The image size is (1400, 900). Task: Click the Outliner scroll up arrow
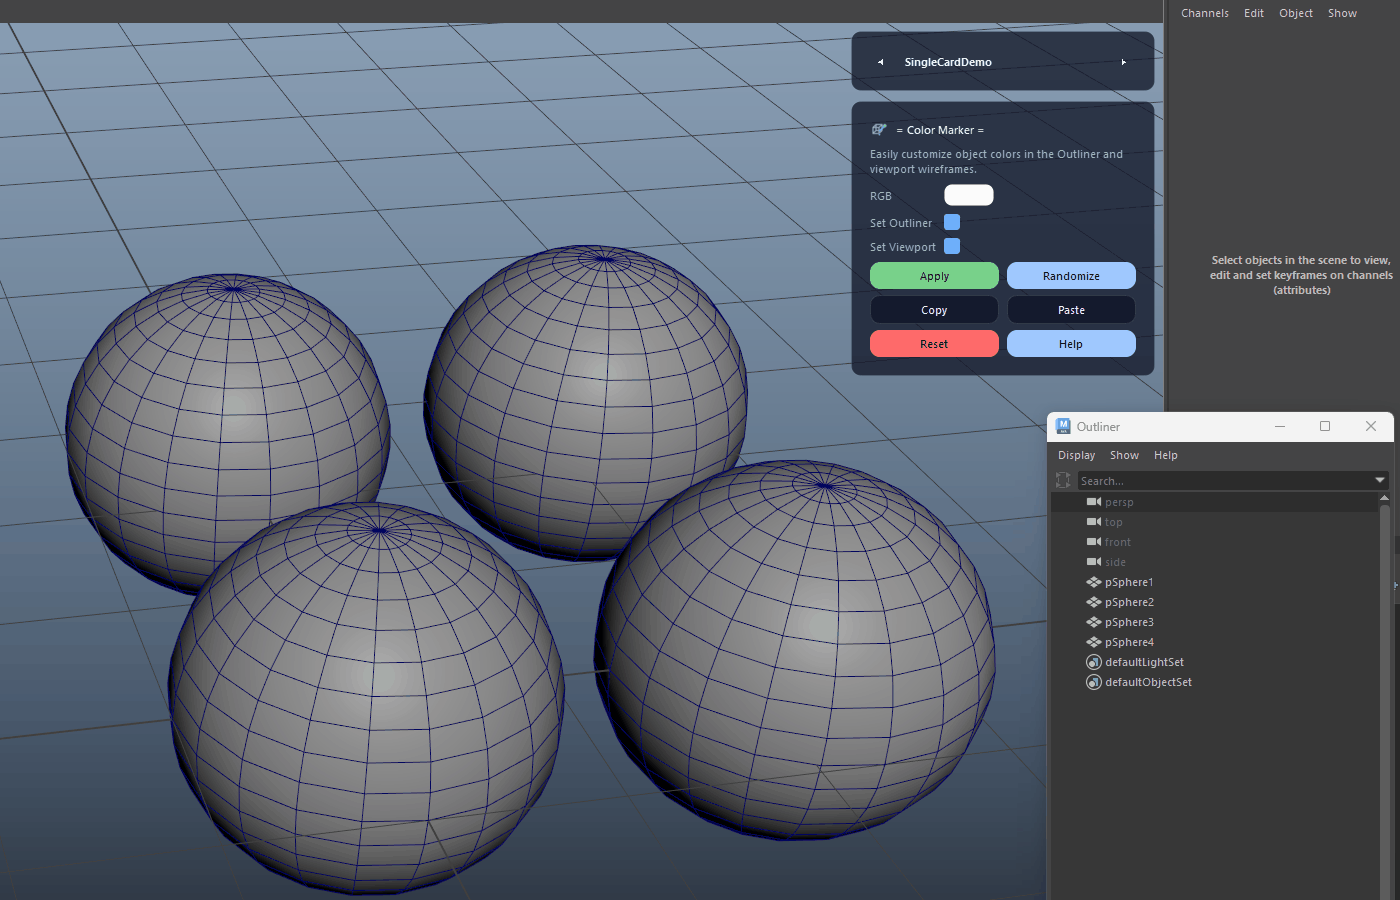pos(1384,497)
